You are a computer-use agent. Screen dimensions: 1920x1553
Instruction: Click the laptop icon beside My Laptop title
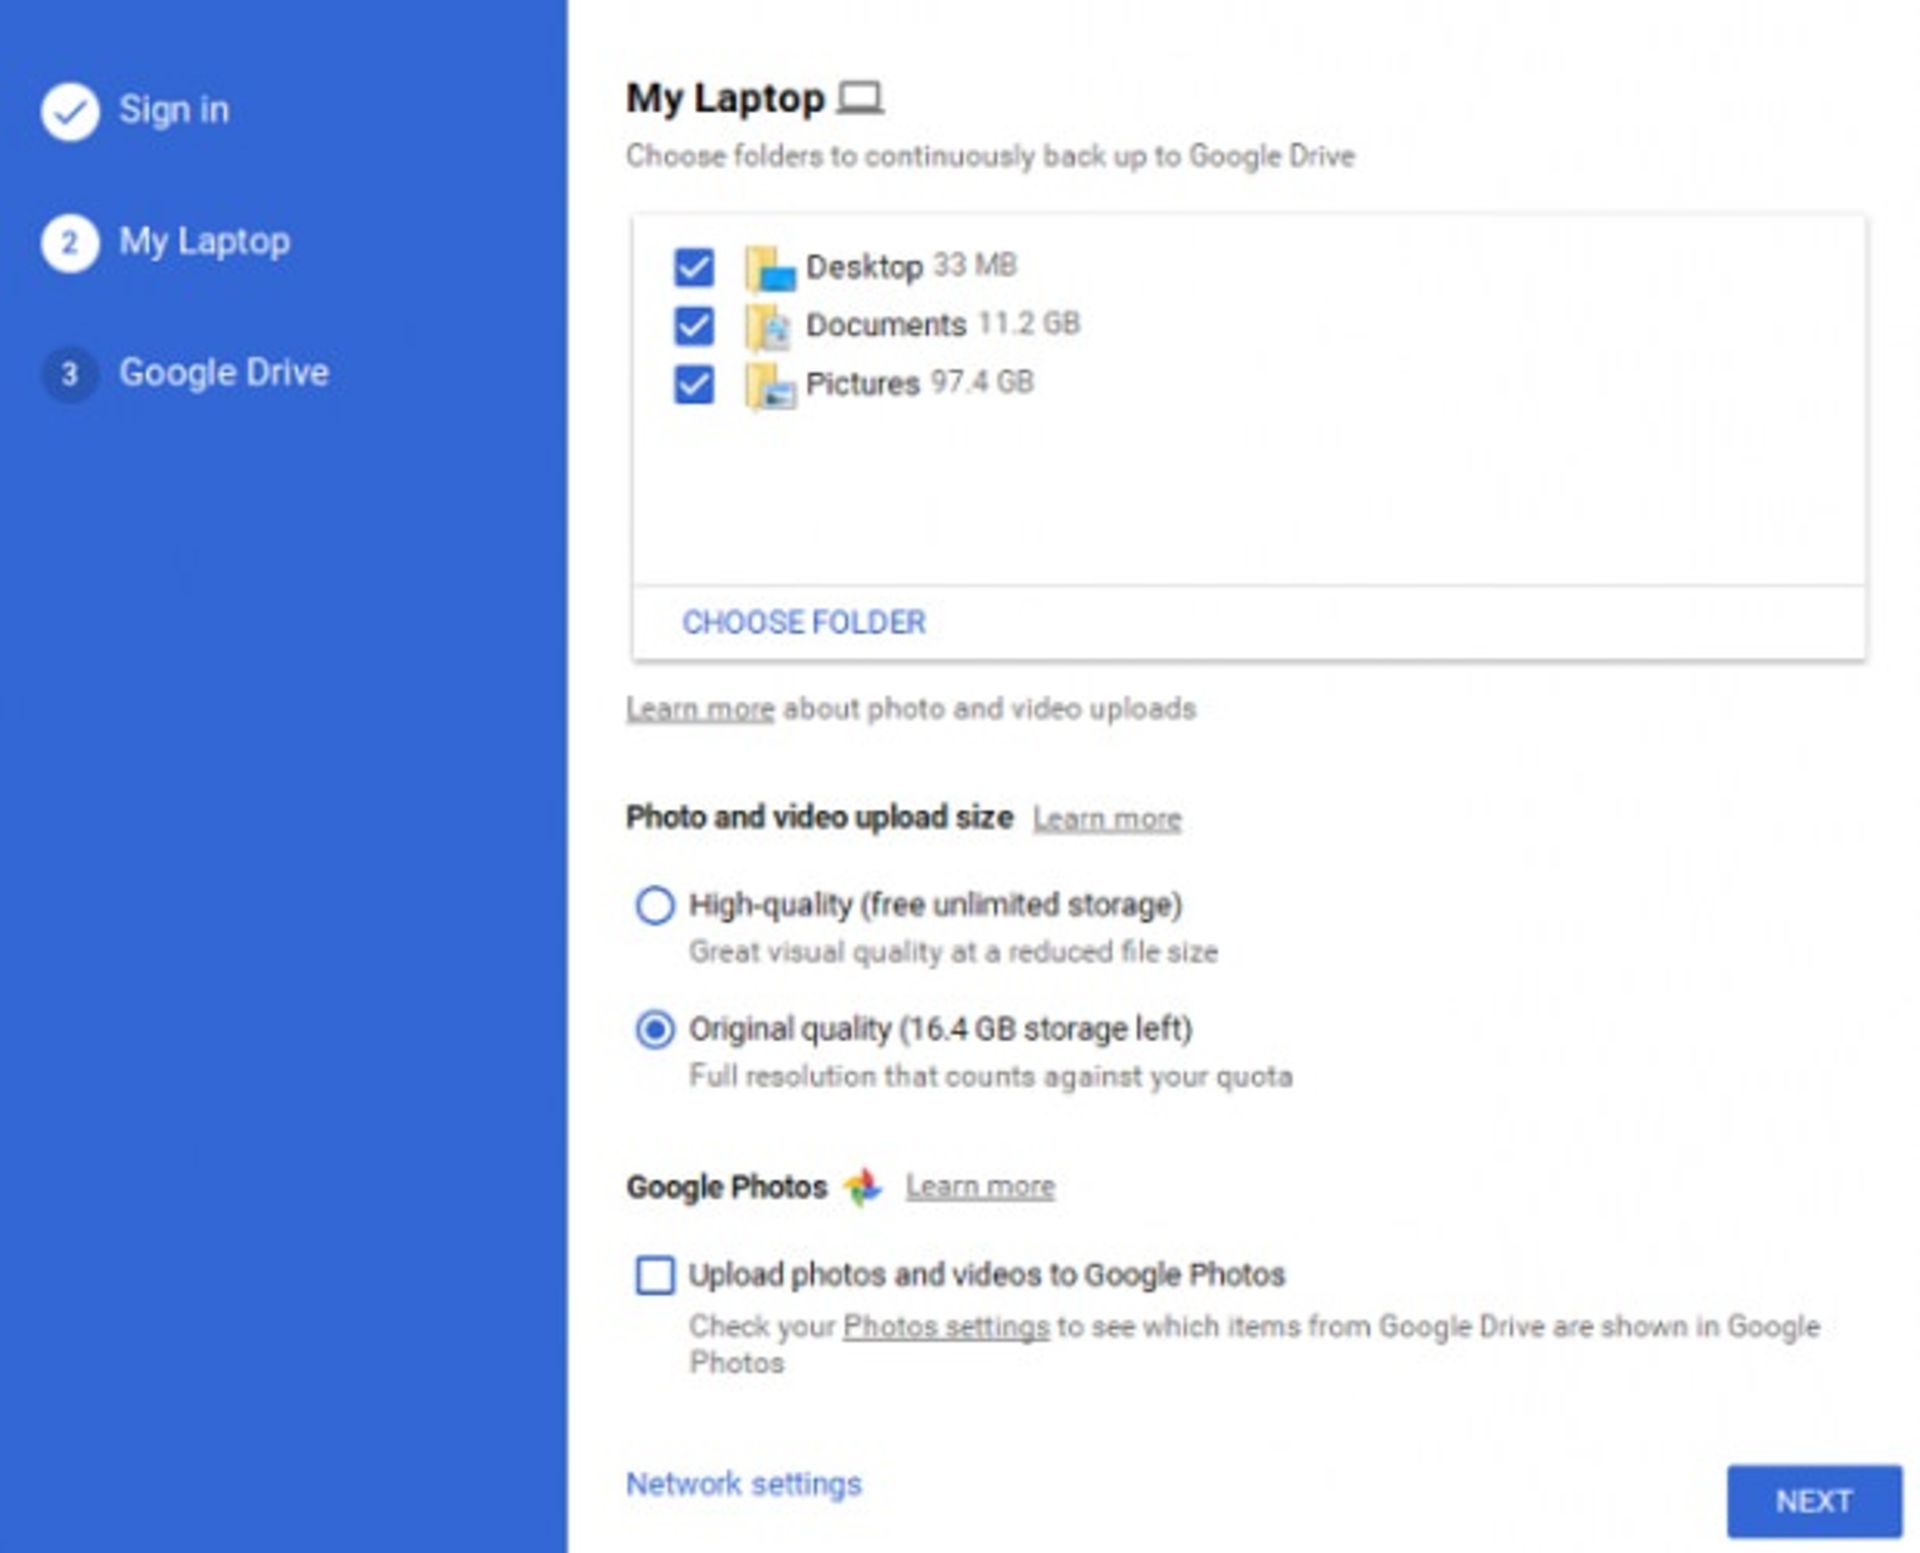coord(862,98)
